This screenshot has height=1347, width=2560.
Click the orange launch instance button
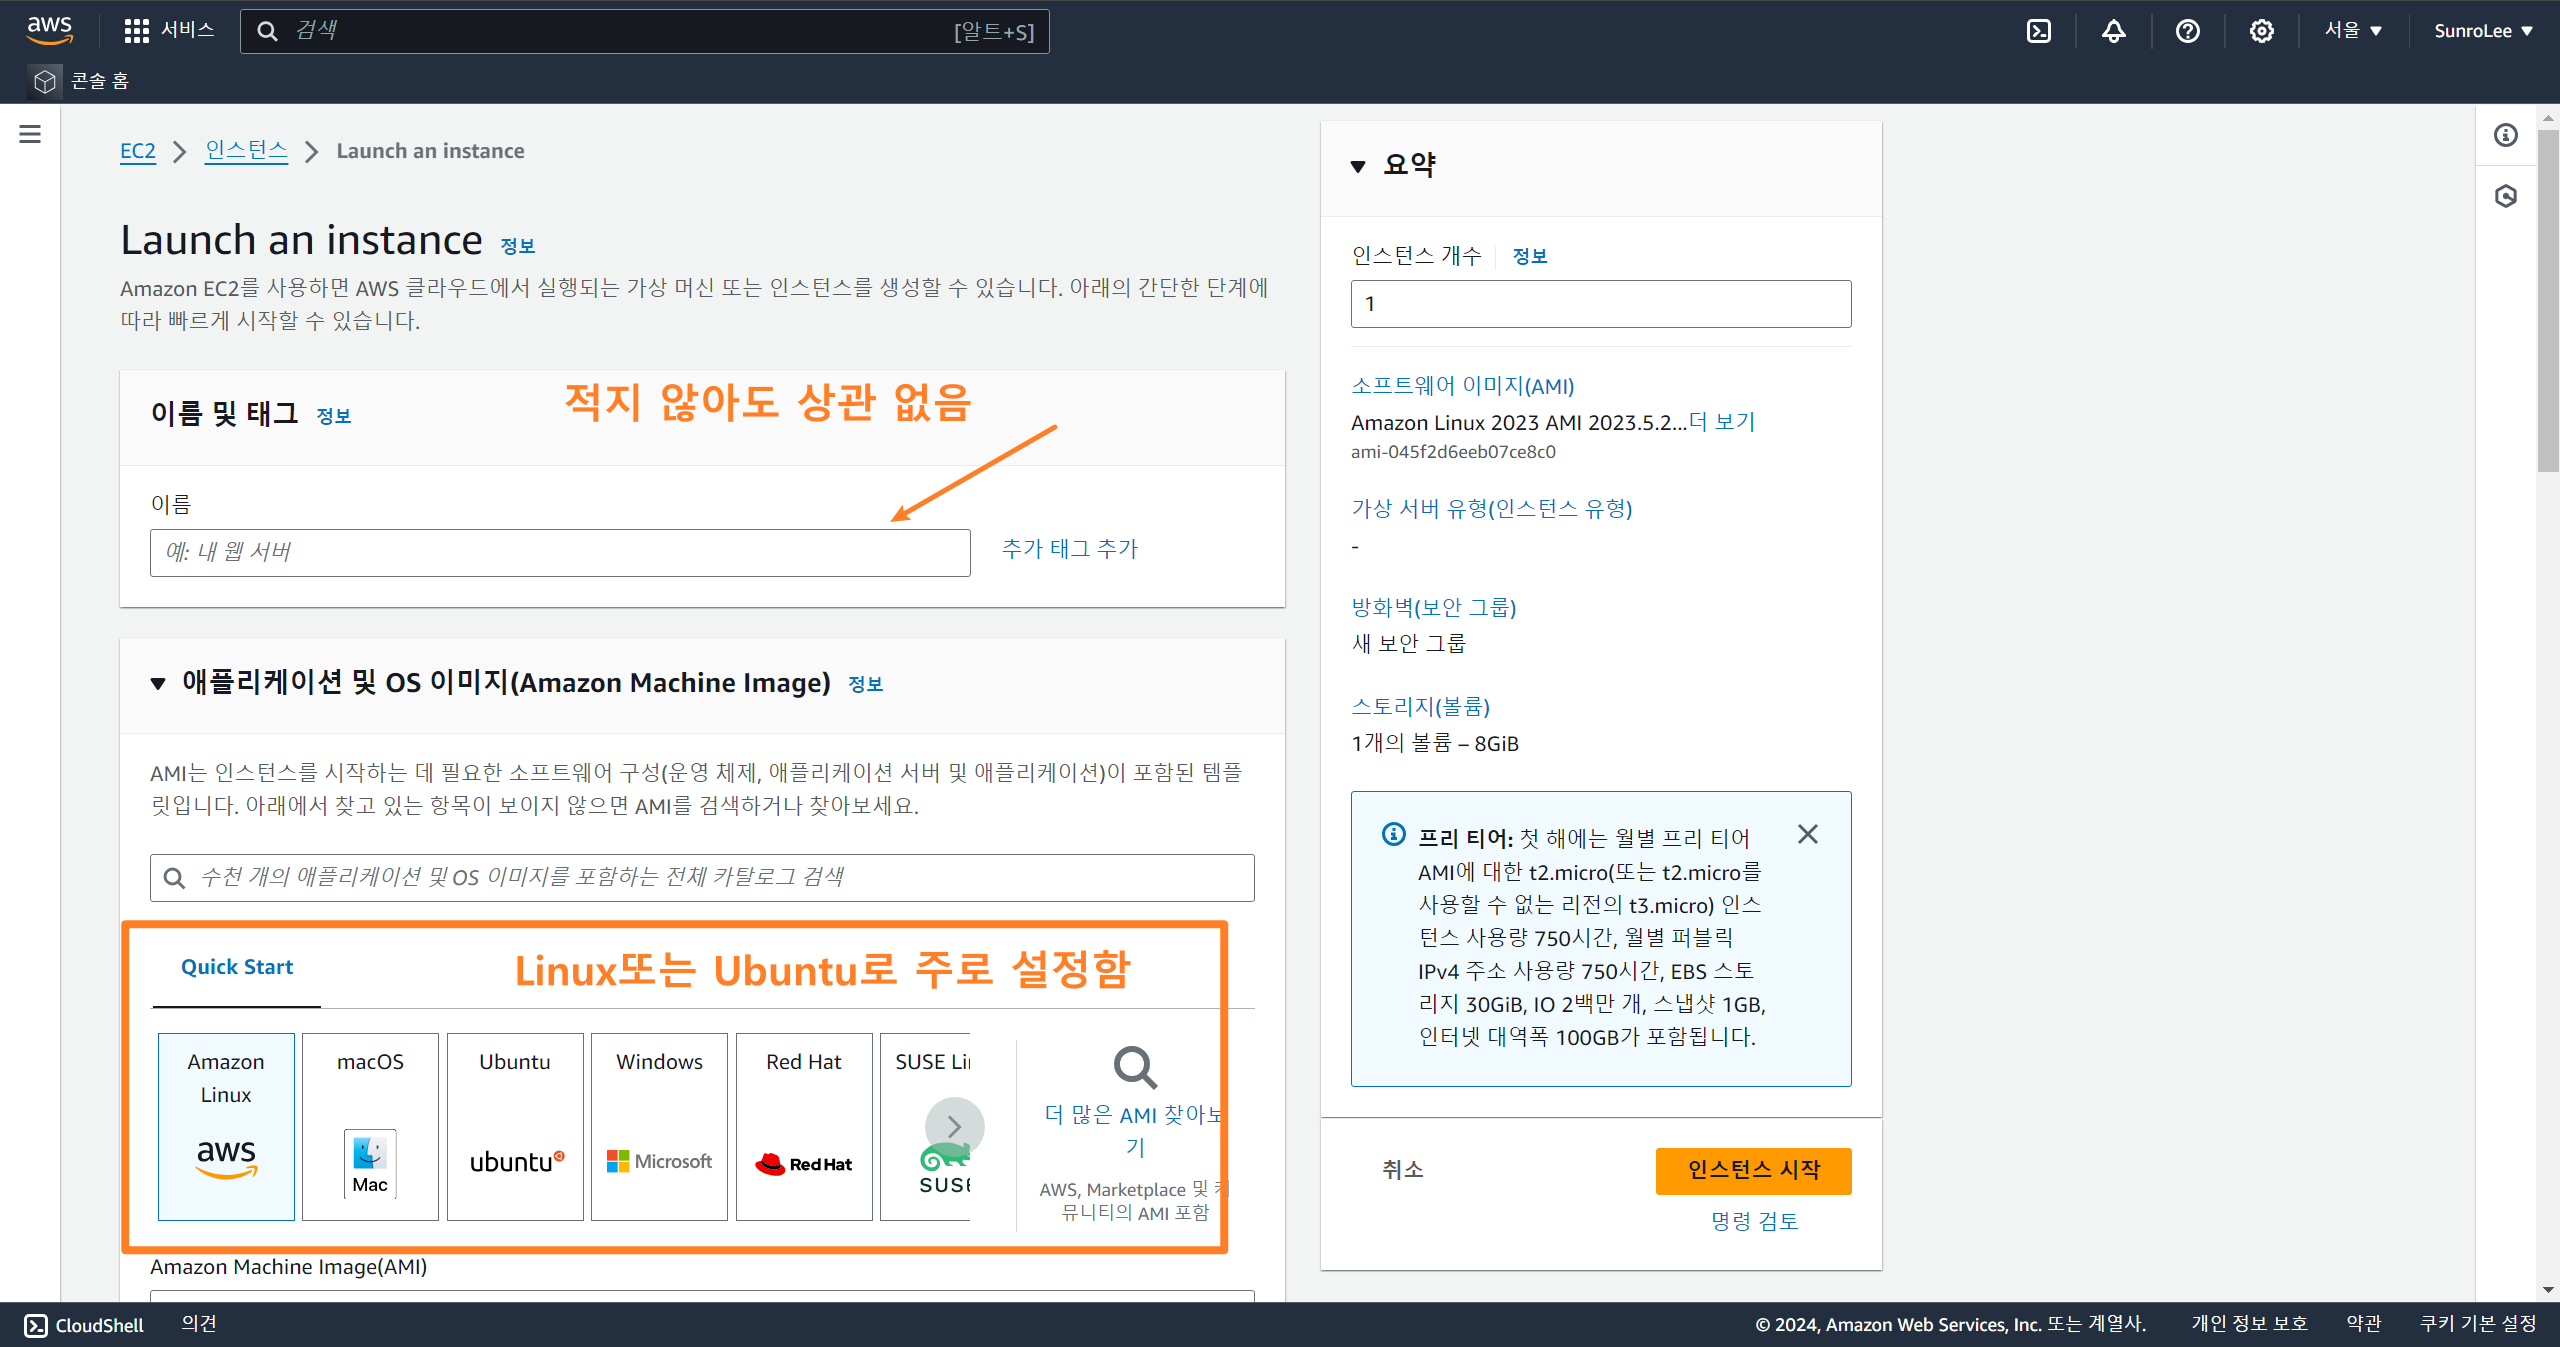tap(1753, 1170)
